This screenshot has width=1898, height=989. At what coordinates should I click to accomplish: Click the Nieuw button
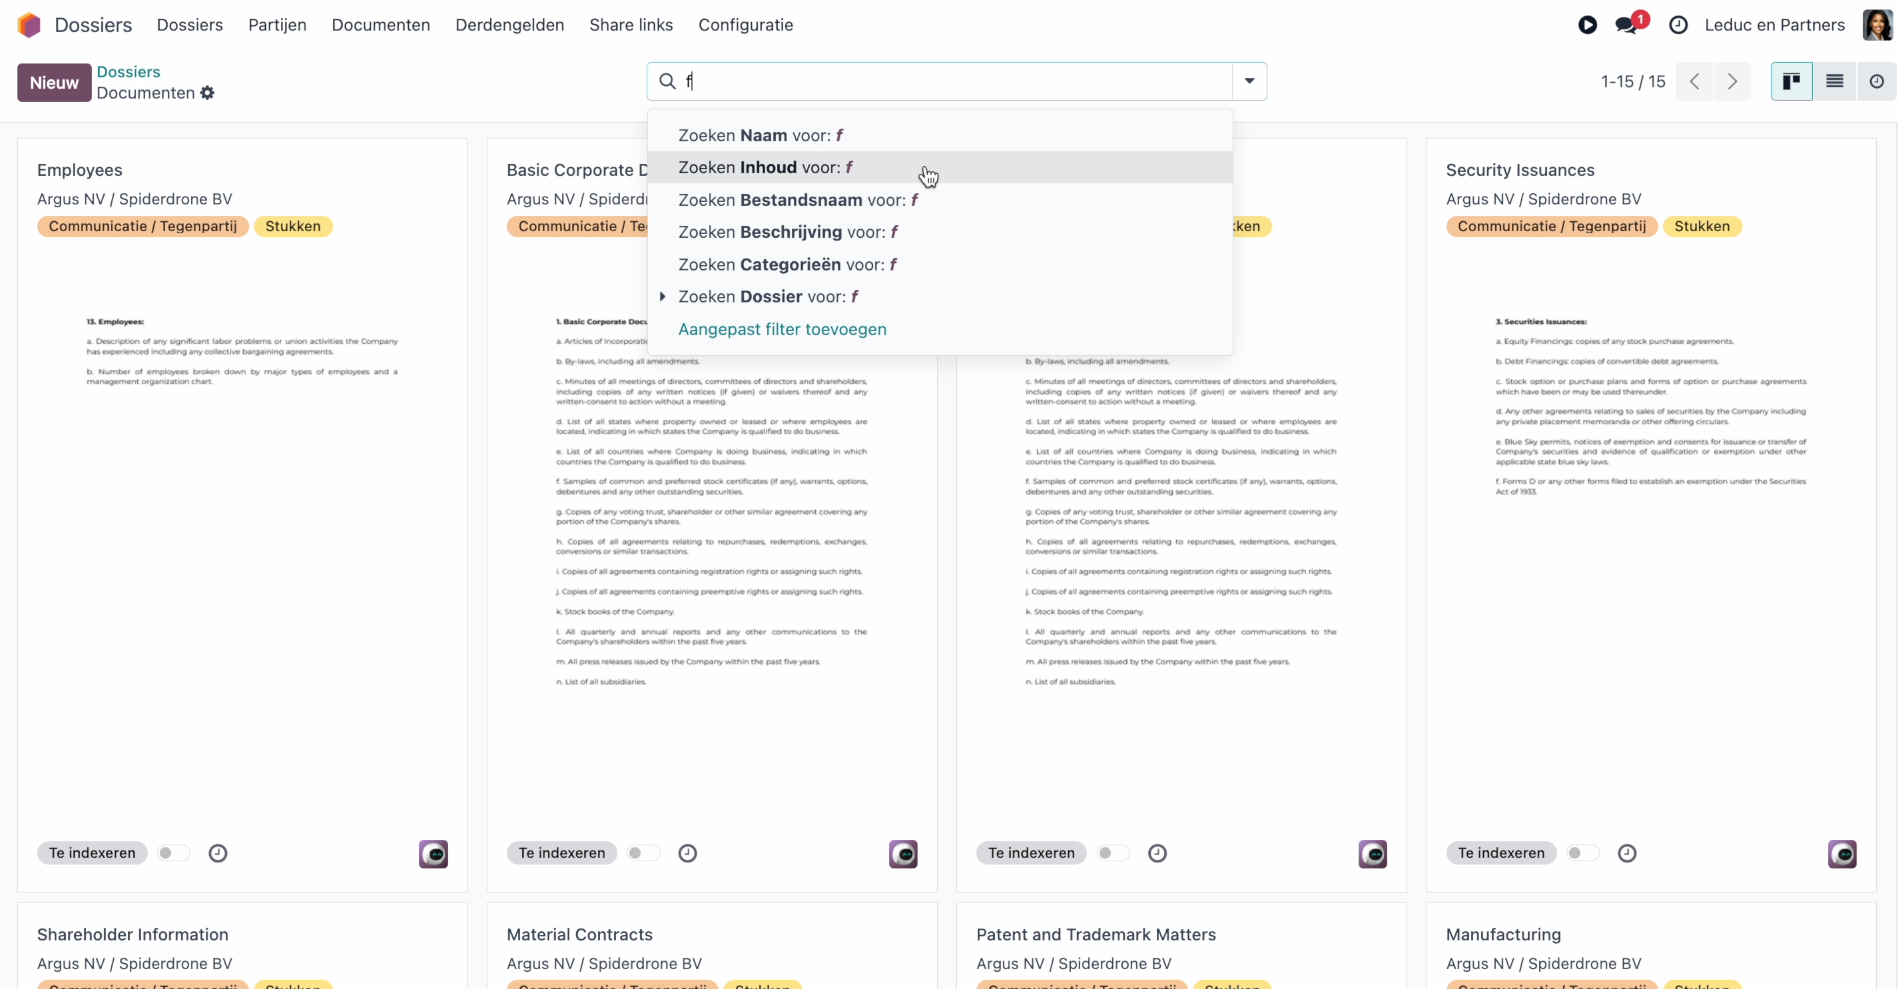[x=54, y=82]
